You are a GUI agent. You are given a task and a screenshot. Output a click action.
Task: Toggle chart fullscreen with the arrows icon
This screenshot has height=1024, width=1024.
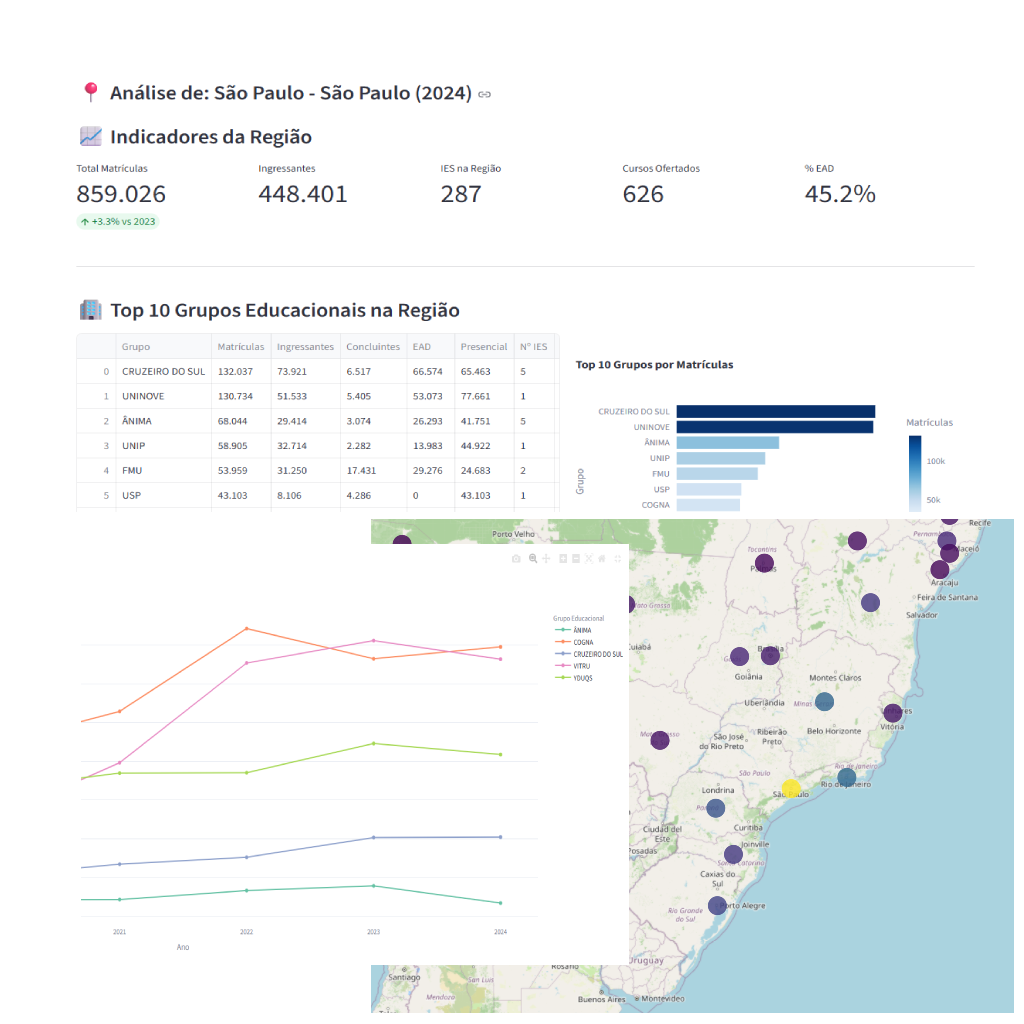(618, 558)
